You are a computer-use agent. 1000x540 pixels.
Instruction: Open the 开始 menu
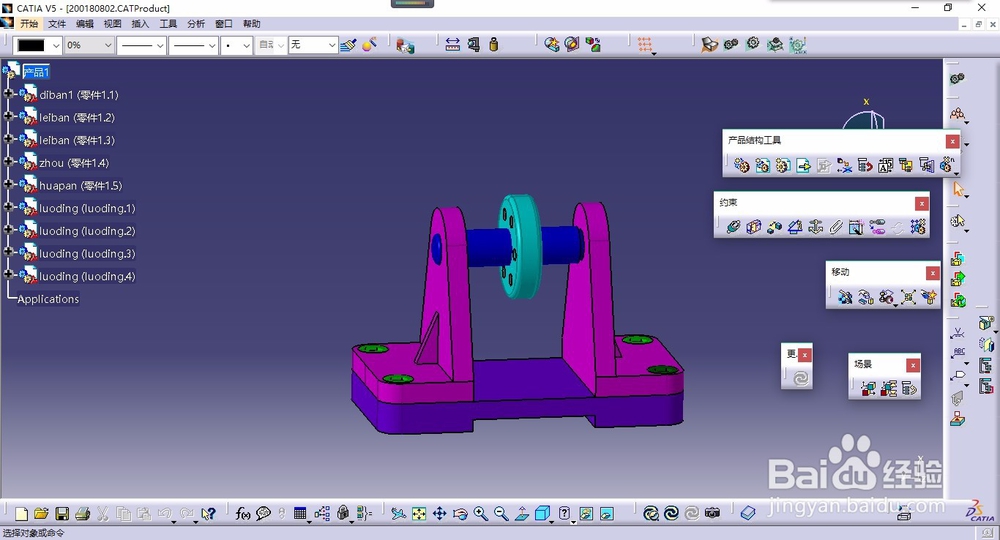[29, 24]
